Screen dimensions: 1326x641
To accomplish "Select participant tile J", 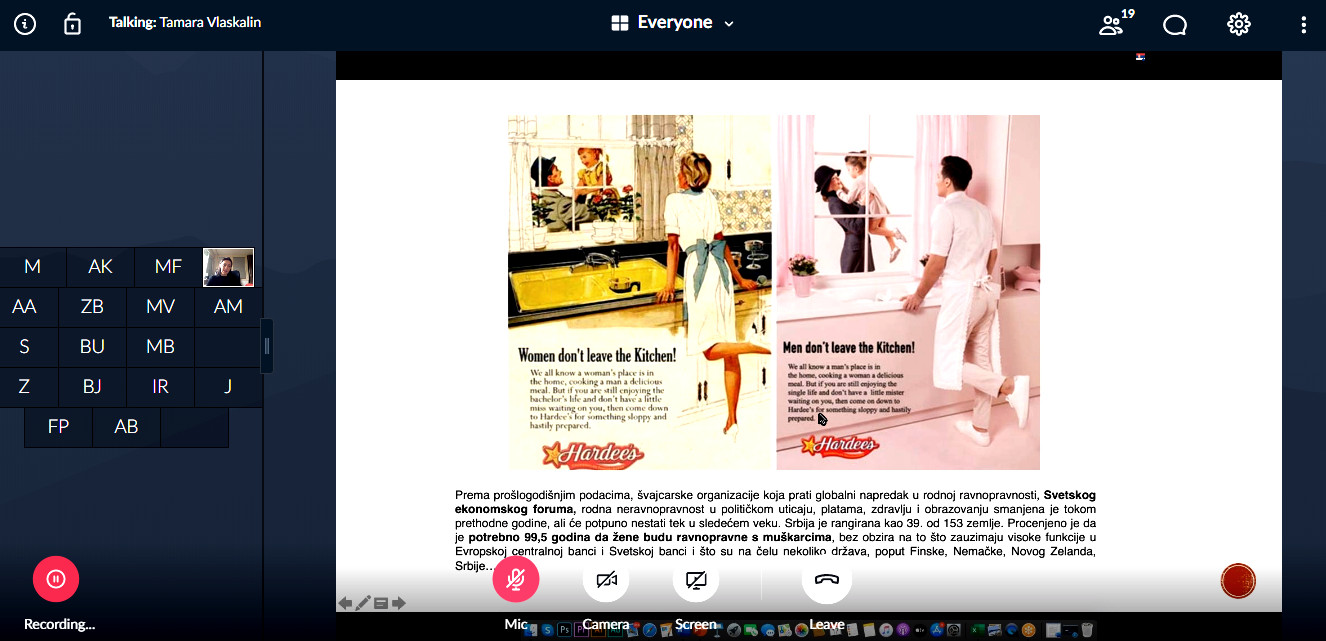I will click(x=228, y=387).
